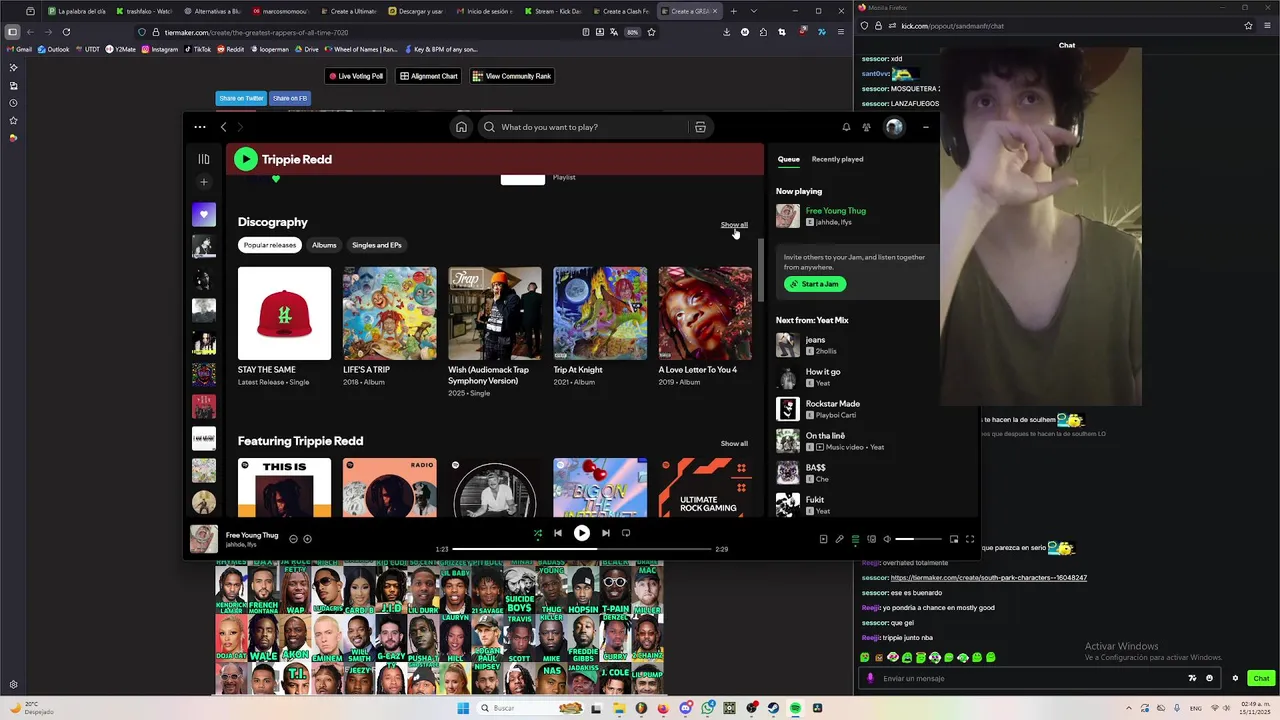Screen dimensions: 1280x720
Task: Skip to the previous track
Action: (x=558, y=533)
